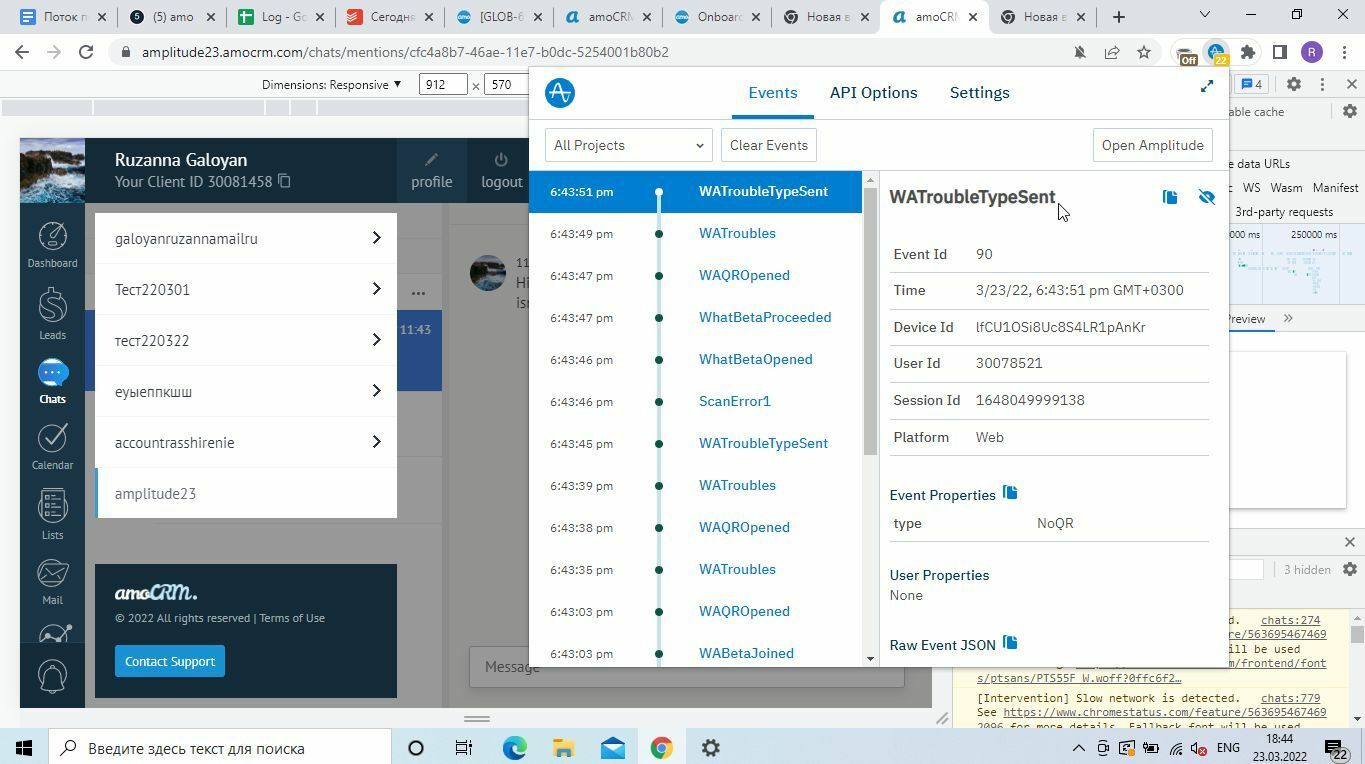This screenshot has height=764, width=1365.
Task: Open the DevTools settings gear
Action: coord(1293,85)
